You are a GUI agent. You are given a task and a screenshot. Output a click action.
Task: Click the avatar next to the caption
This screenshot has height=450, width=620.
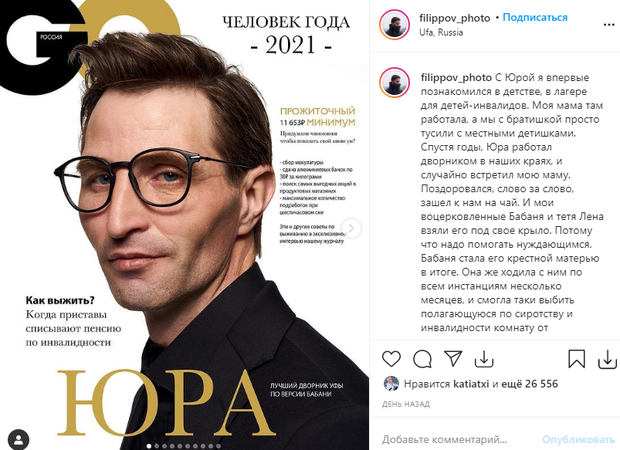point(395,83)
